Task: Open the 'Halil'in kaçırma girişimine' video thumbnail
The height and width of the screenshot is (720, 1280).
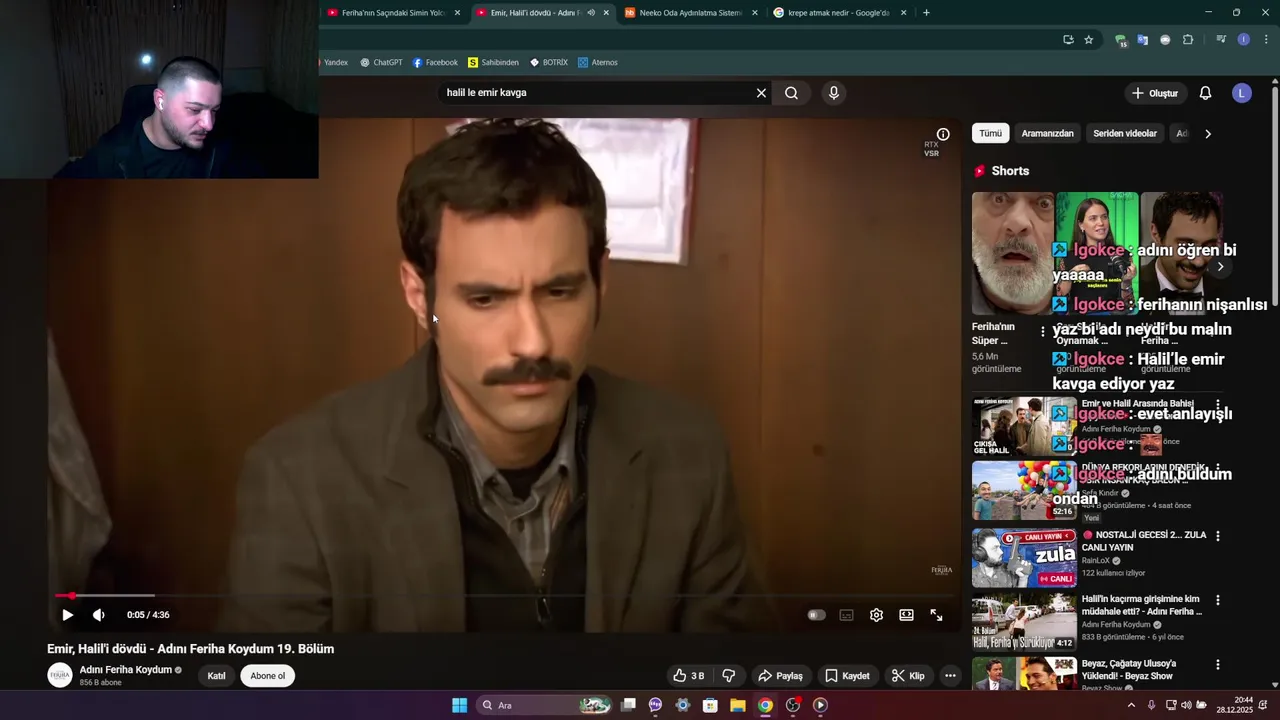Action: click(1024, 622)
